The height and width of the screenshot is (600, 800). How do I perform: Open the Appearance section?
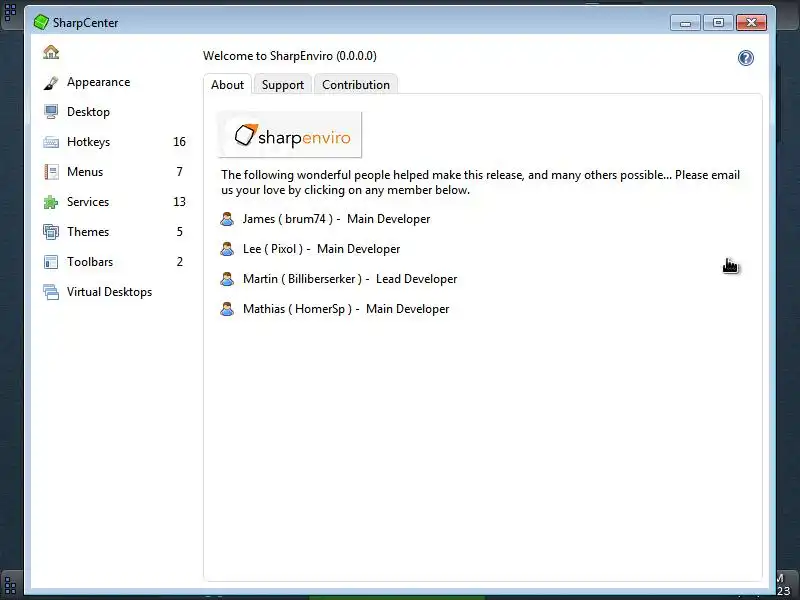[98, 82]
